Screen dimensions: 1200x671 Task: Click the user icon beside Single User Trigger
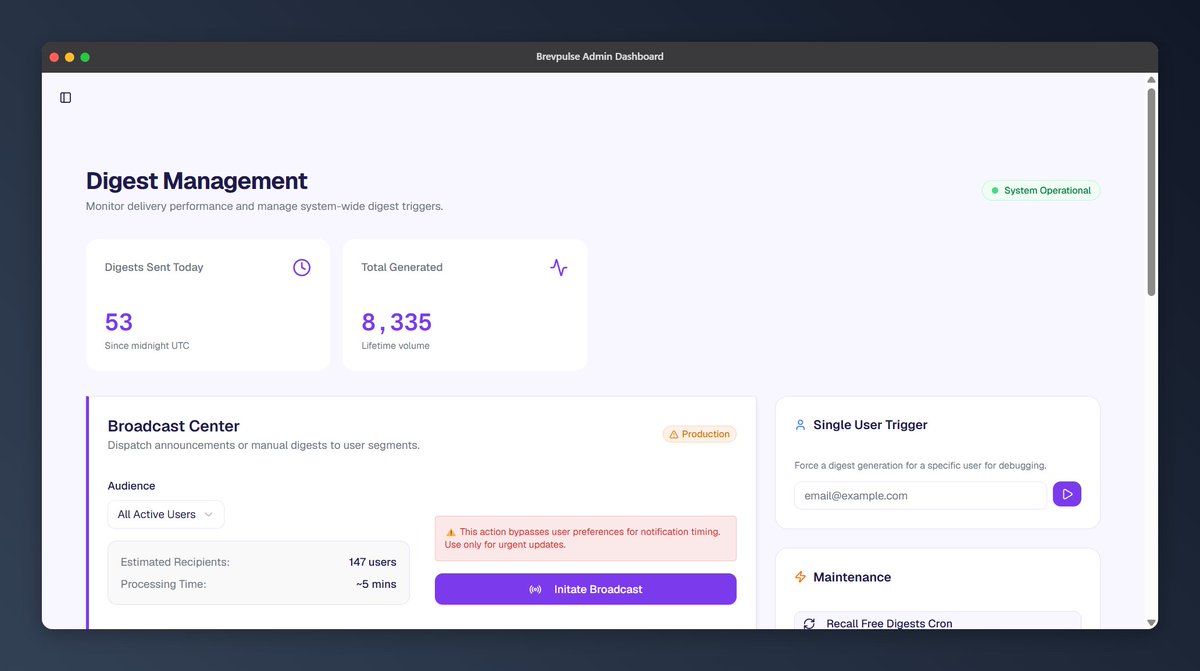coord(800,425)
